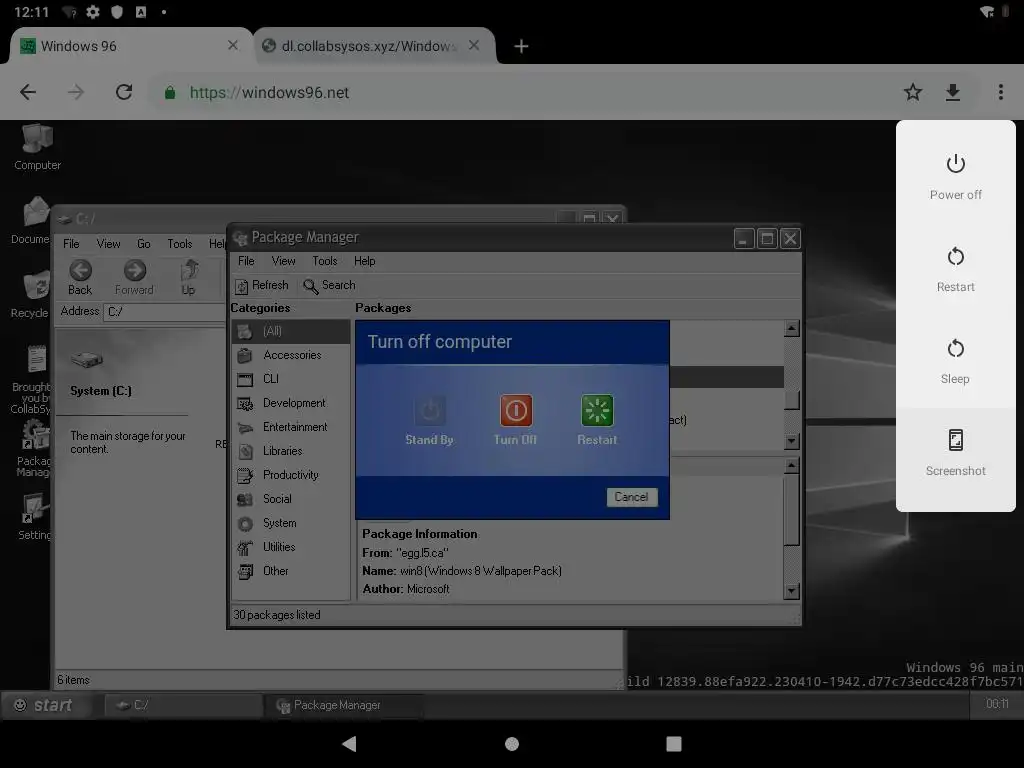The height and width of the screenshot is (768, 1024).
Task: Close the dl.collabsysos.xyz browser tab
Action: coord(474,45)
